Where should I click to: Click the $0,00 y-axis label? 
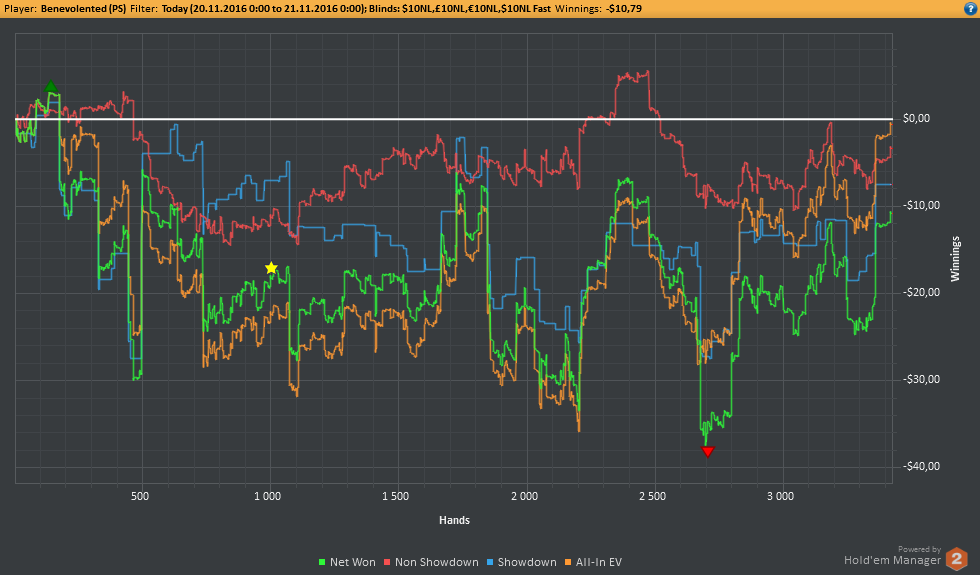[916, 118]
